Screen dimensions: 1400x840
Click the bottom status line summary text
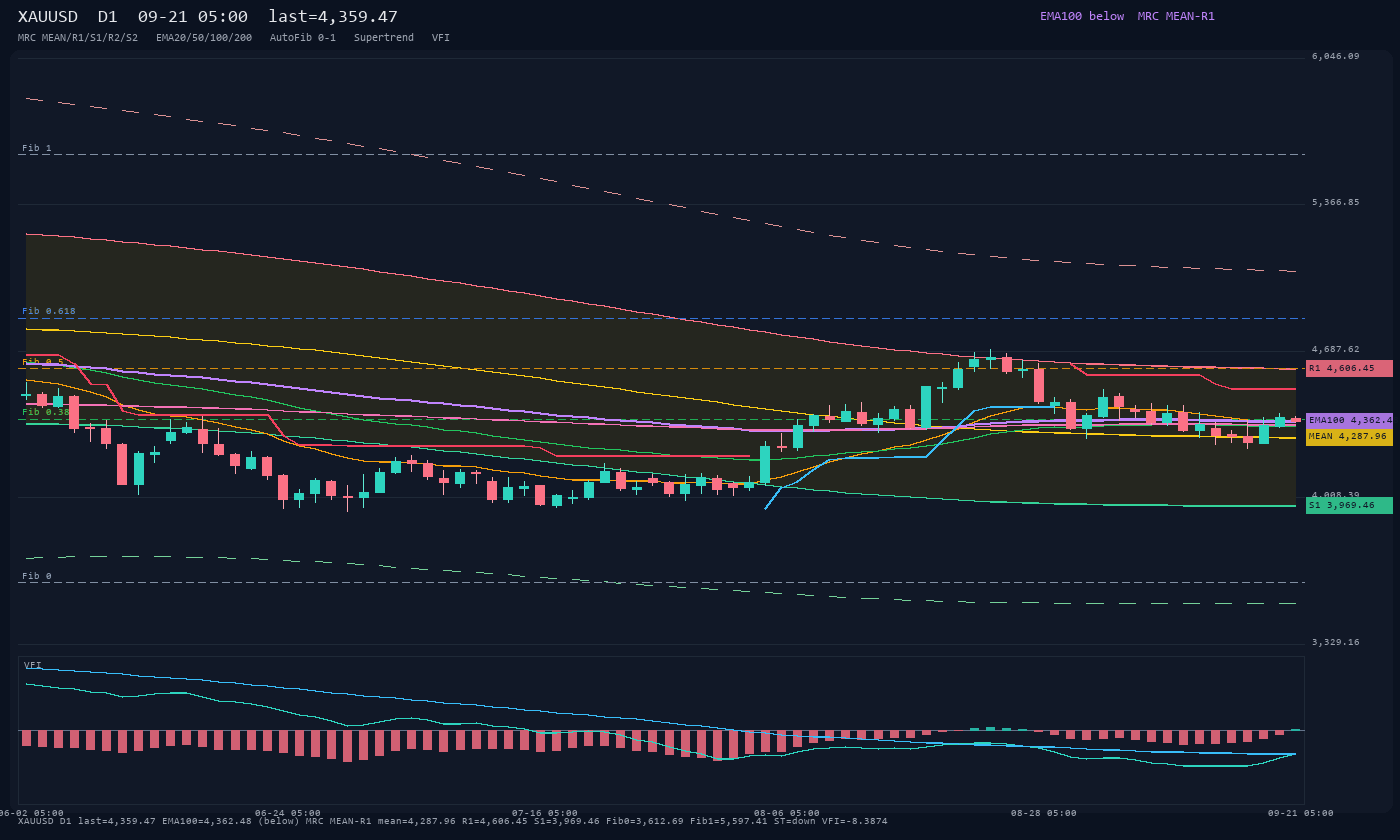(x=453, y=821)
